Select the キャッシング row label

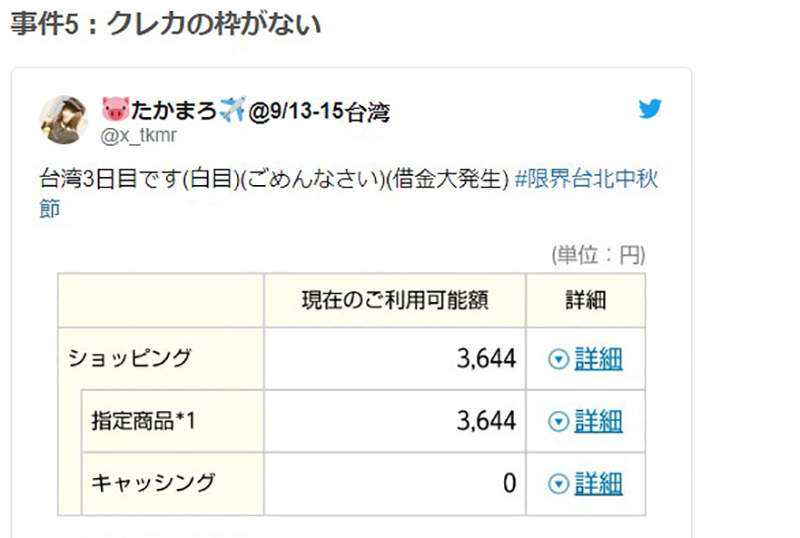pos(153,483)
